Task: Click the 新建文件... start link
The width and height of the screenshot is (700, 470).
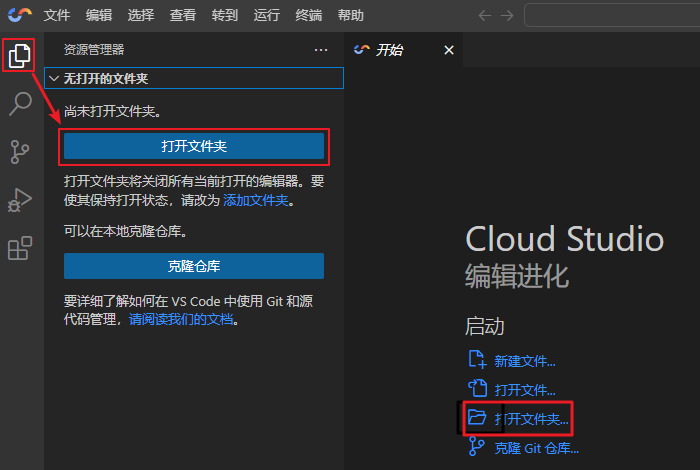Action: pos(525,361)
